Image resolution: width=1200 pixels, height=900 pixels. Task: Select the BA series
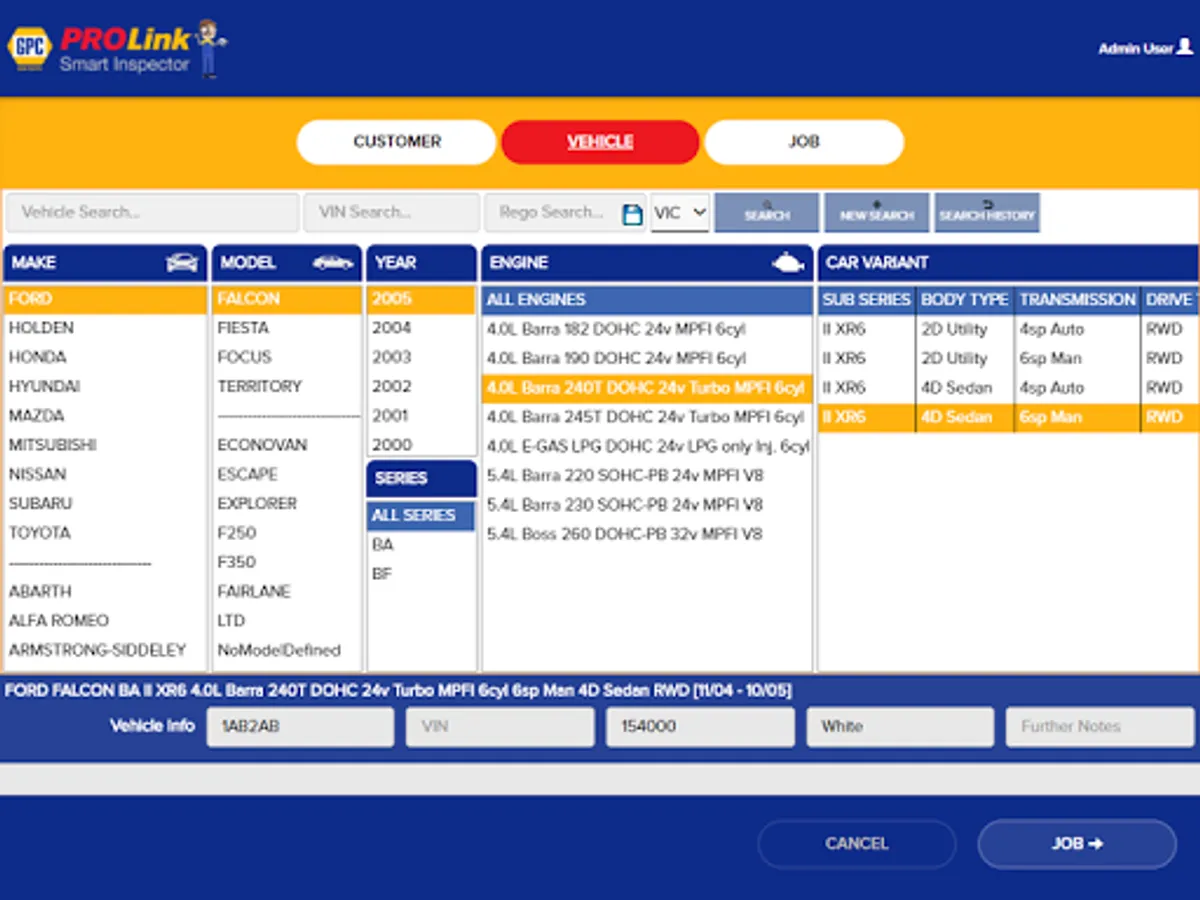click(421, 545)
